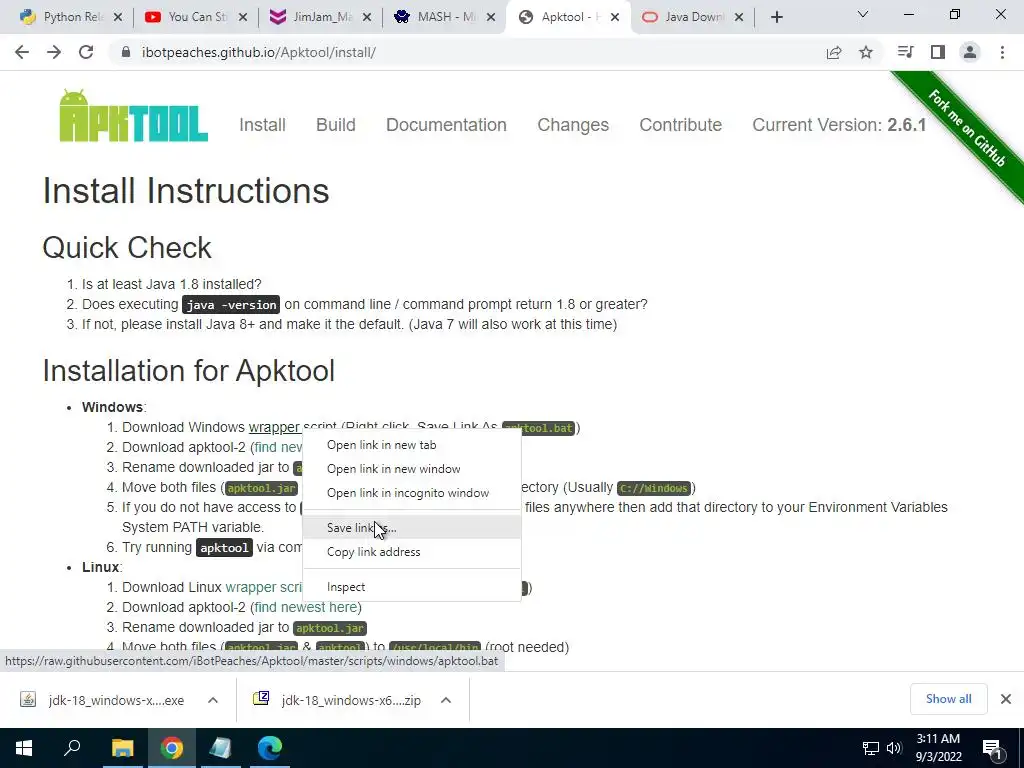Click the 'java -version' code snippet

click(231, 305)
